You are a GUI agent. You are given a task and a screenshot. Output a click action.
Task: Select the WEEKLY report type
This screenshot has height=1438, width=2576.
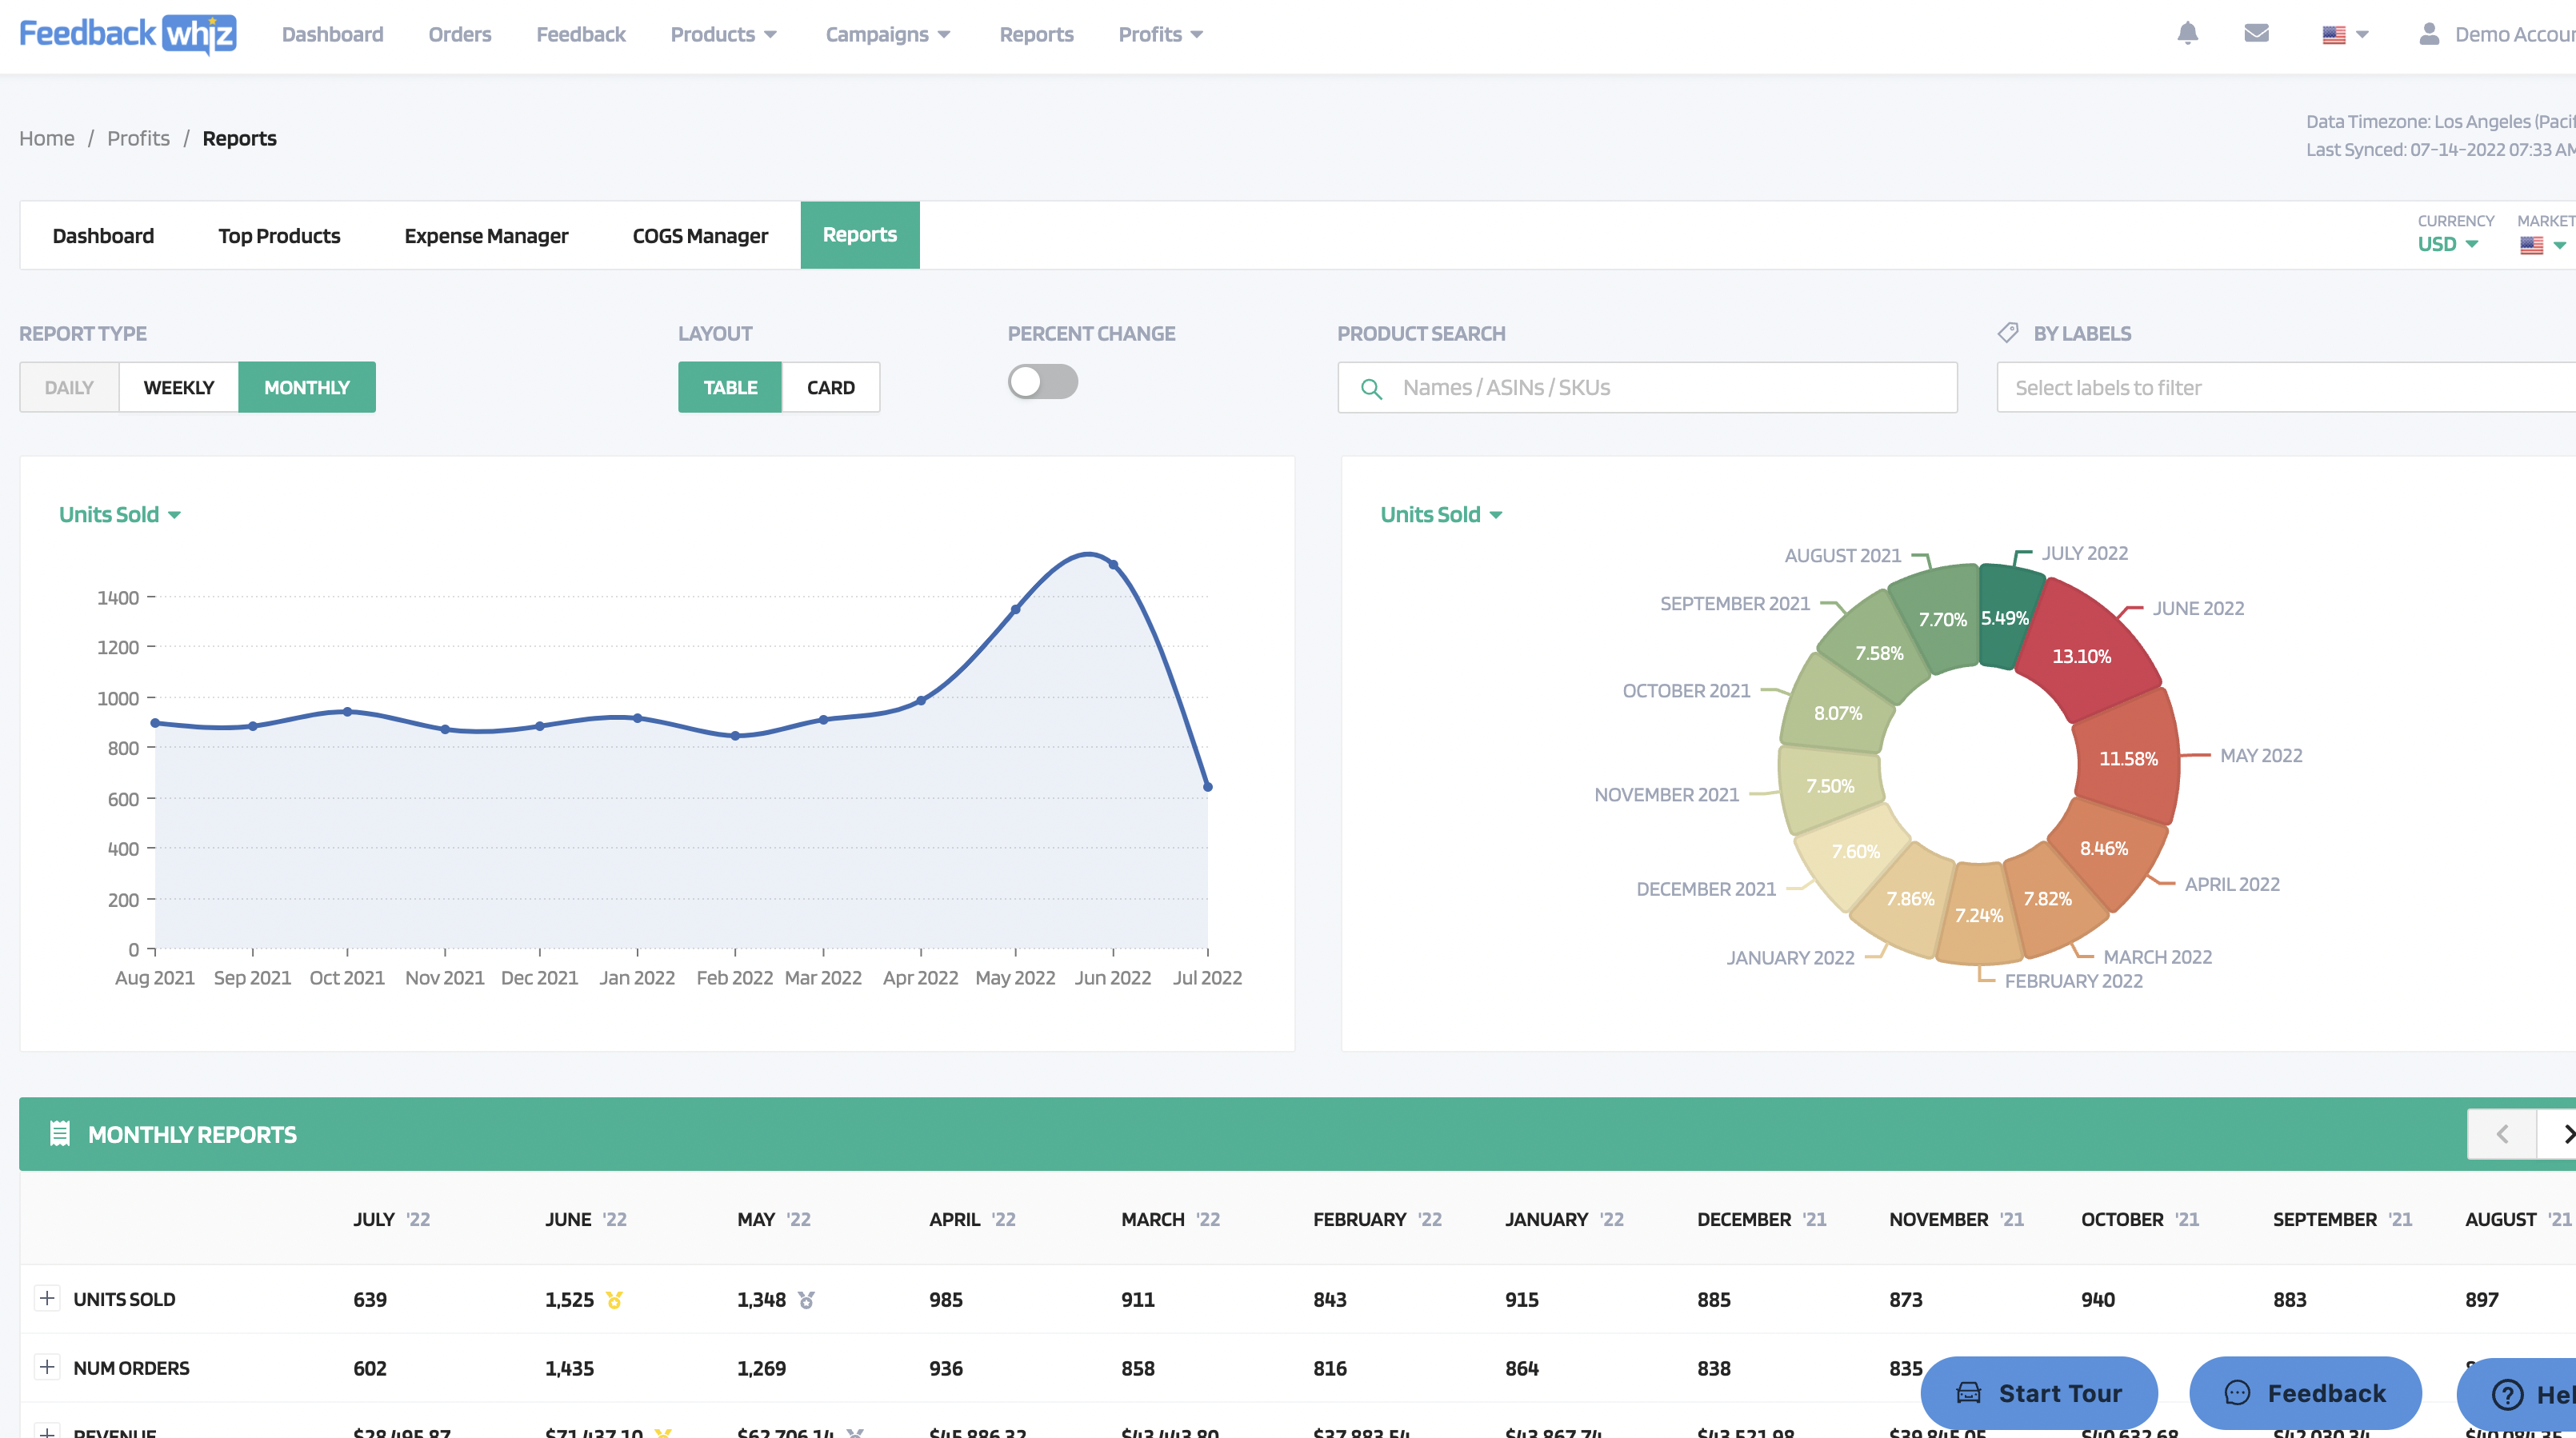point(177,387)
